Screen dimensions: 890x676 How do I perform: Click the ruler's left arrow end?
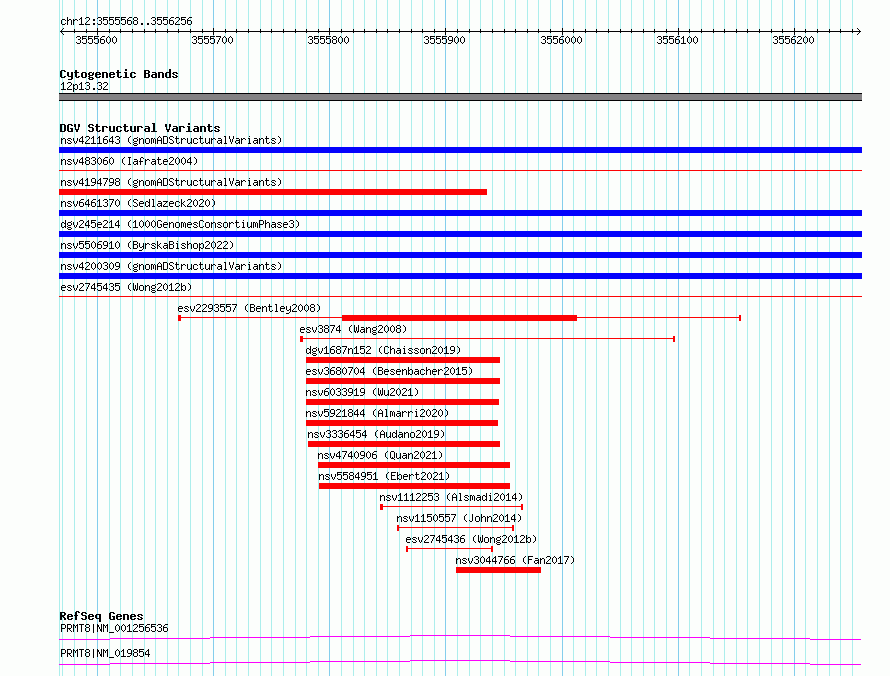pyautogui.click(x=62, y=31)
